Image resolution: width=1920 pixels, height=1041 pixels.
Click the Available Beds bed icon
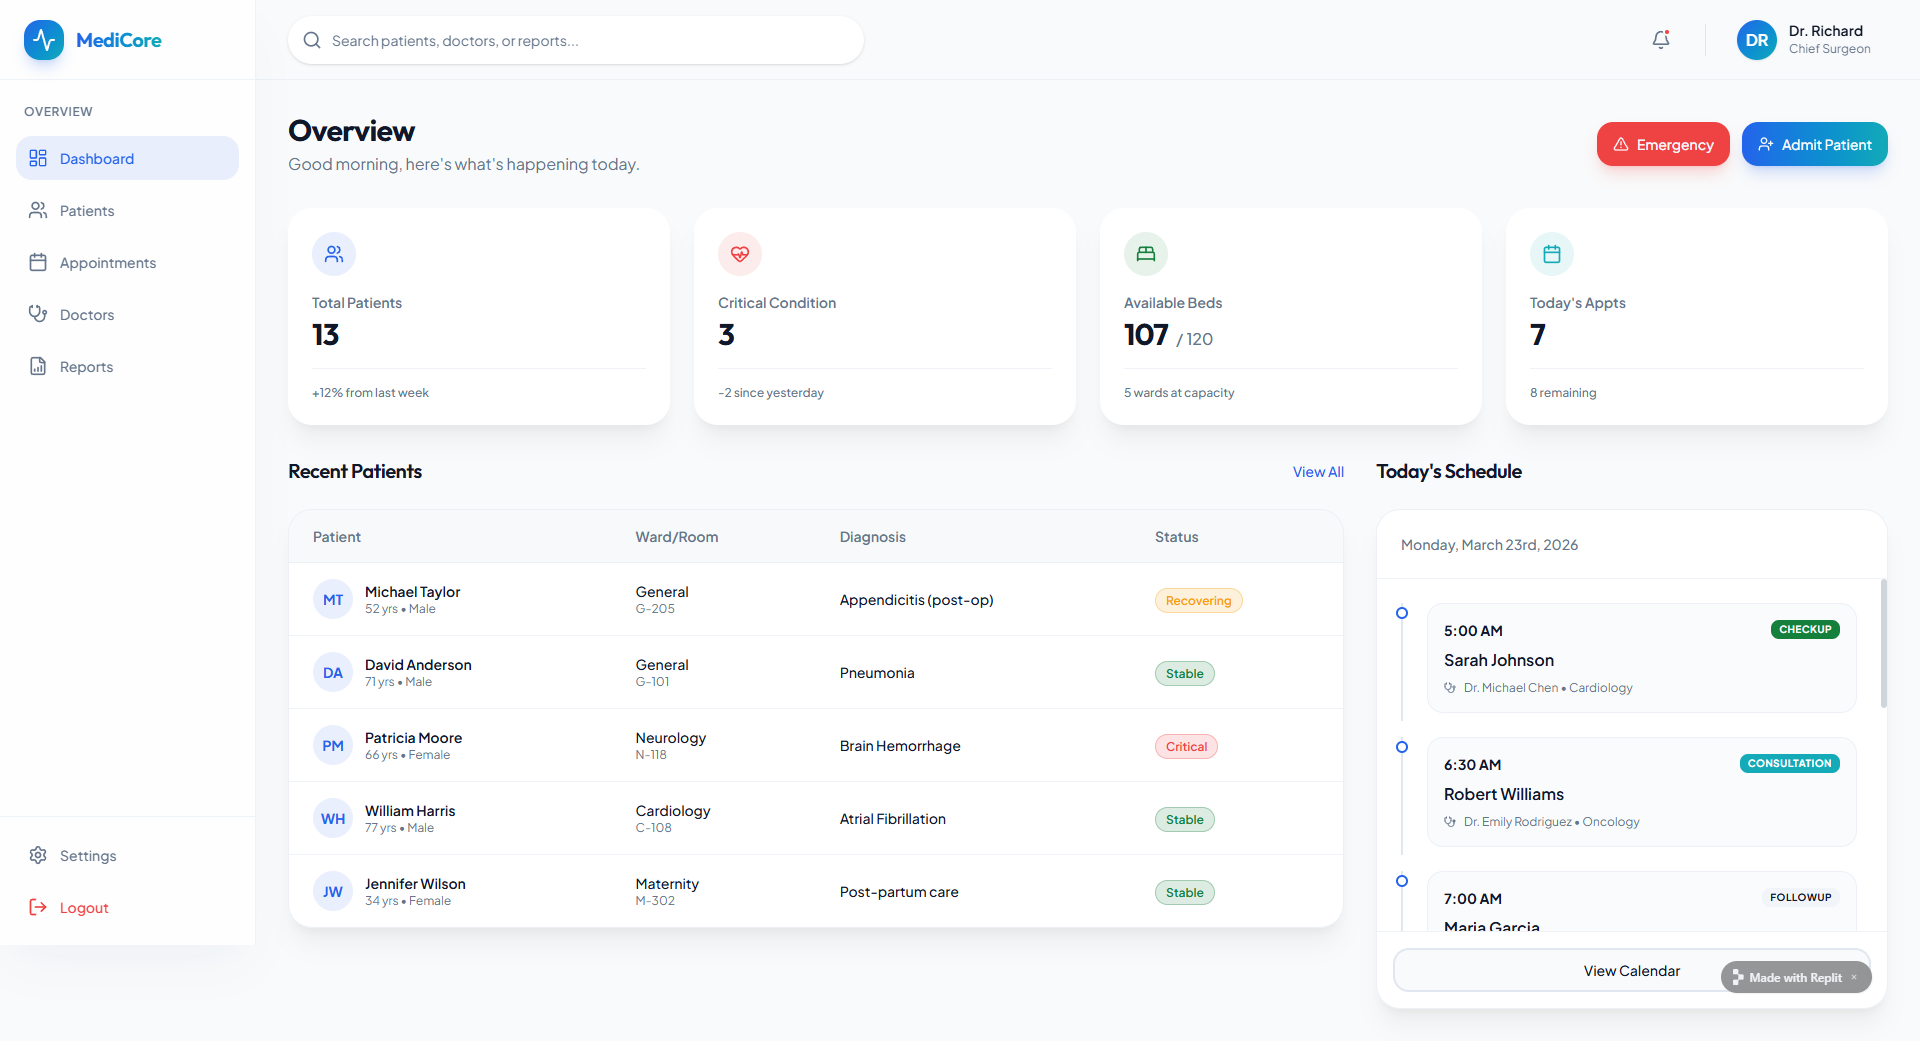(1146, 254)
